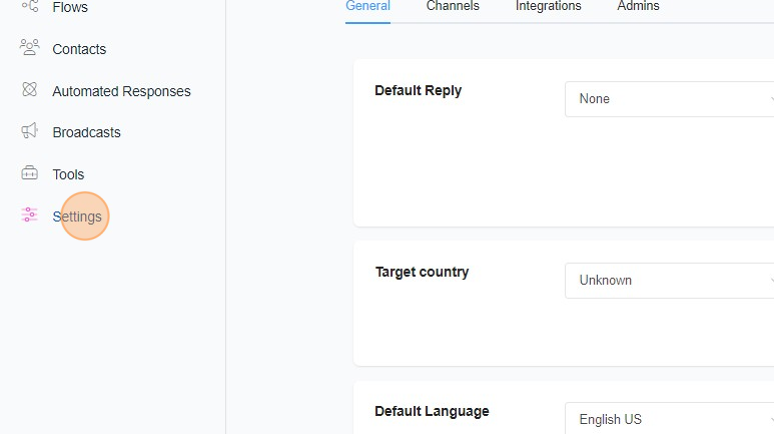This screenshot has height=434, width=774.
Task: Open the Default Reply dropdown showing None
Action: click(x=669, y=99)
